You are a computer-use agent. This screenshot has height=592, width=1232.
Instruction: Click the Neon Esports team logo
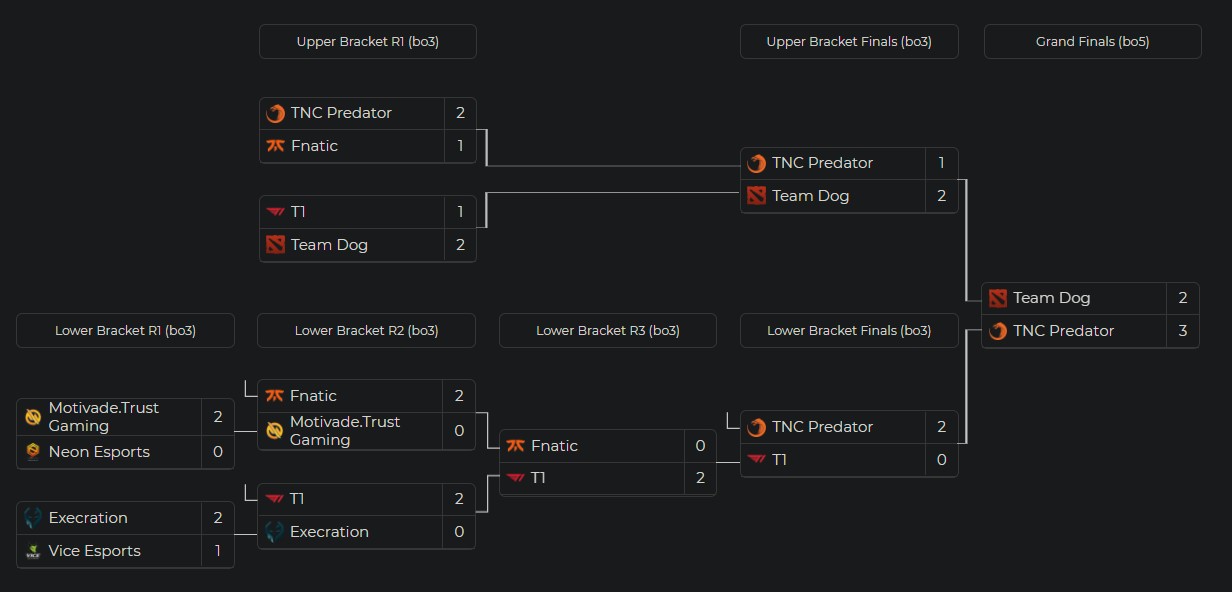[33, 452]
